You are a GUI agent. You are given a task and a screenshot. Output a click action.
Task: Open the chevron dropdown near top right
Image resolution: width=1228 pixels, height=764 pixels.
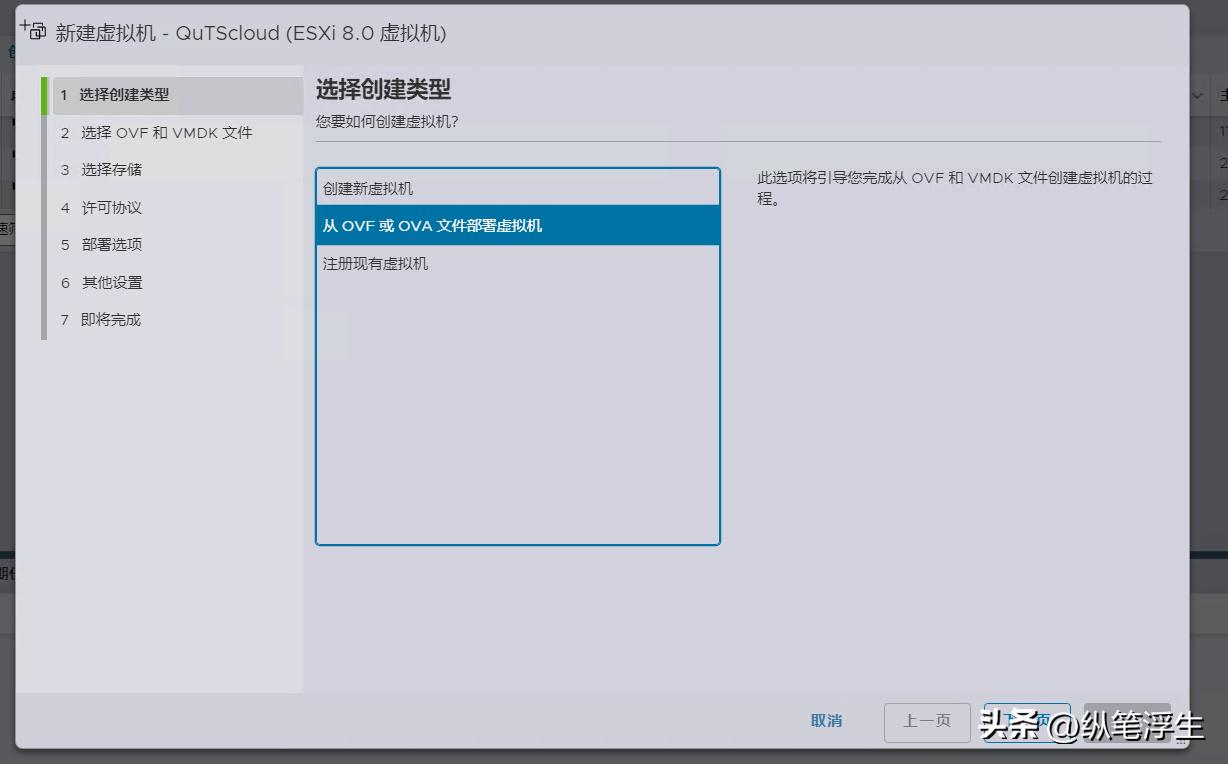[x=1196, y=95]
